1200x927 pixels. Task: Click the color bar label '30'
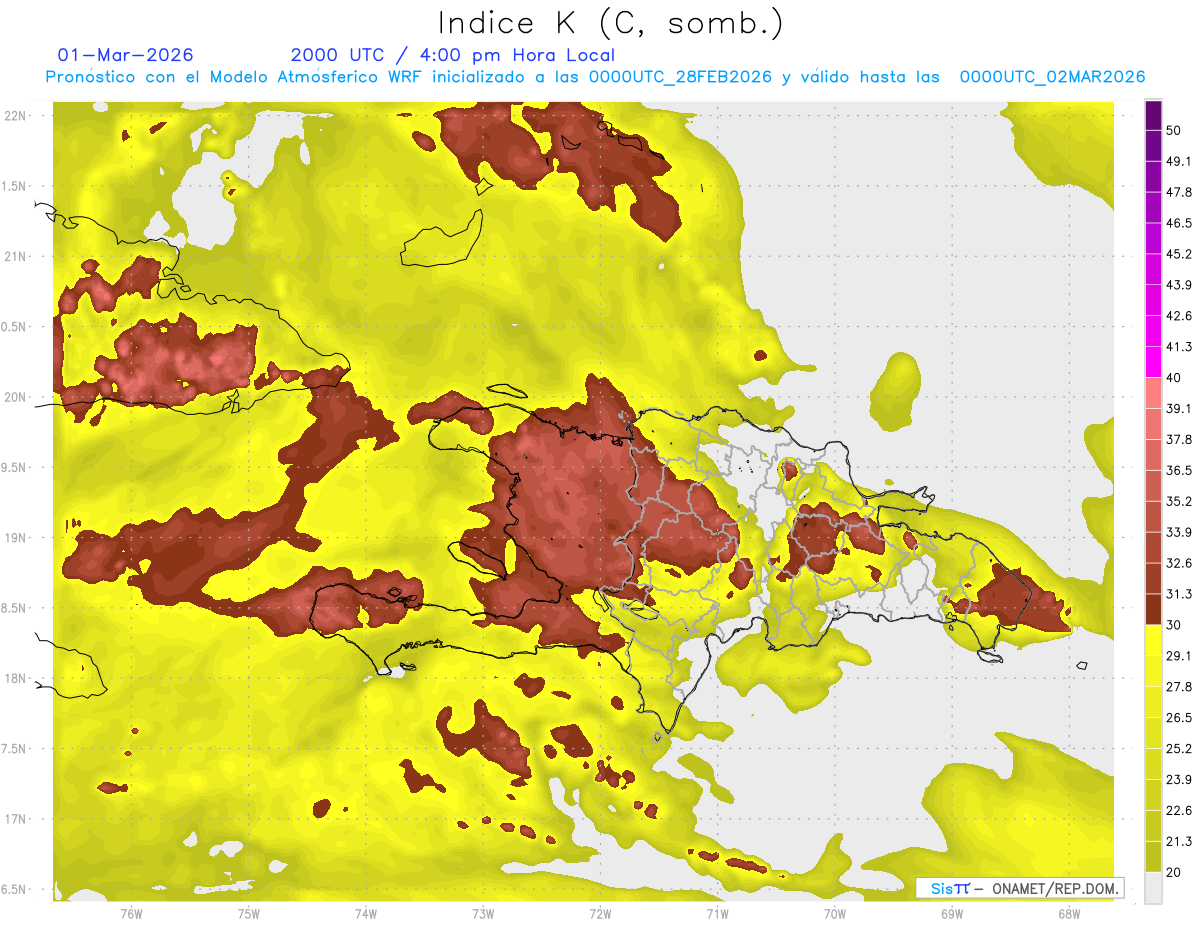coord(1174,625)
